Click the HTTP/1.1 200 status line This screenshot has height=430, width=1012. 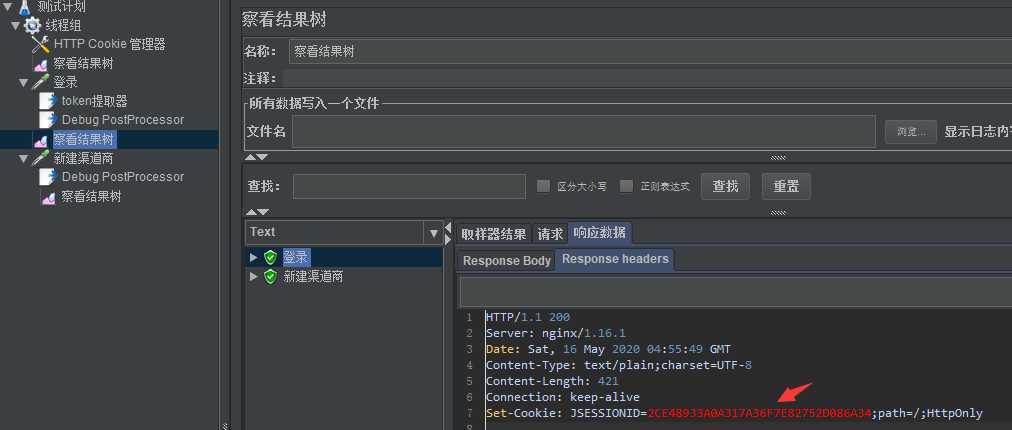[527, 317]
